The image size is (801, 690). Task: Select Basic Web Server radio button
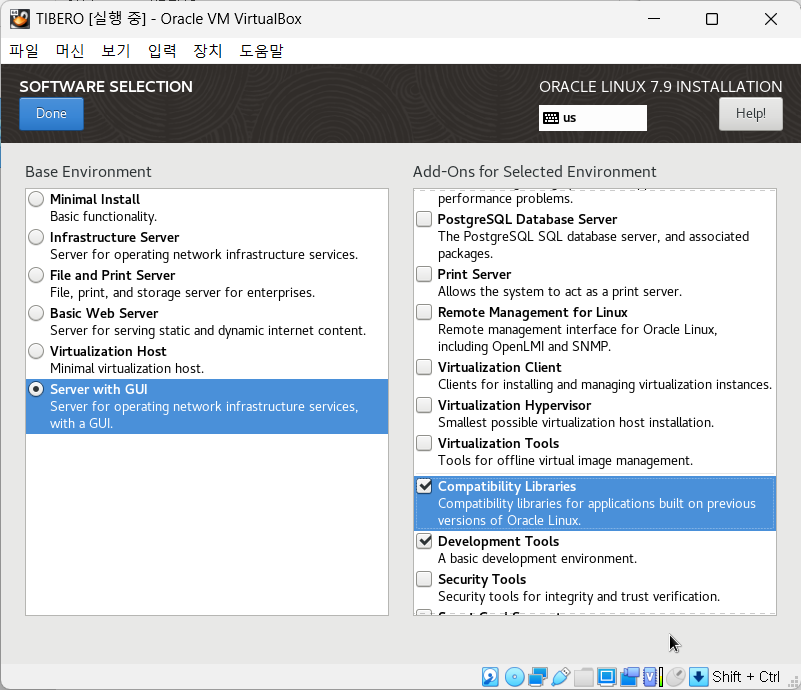coord(36,313)
